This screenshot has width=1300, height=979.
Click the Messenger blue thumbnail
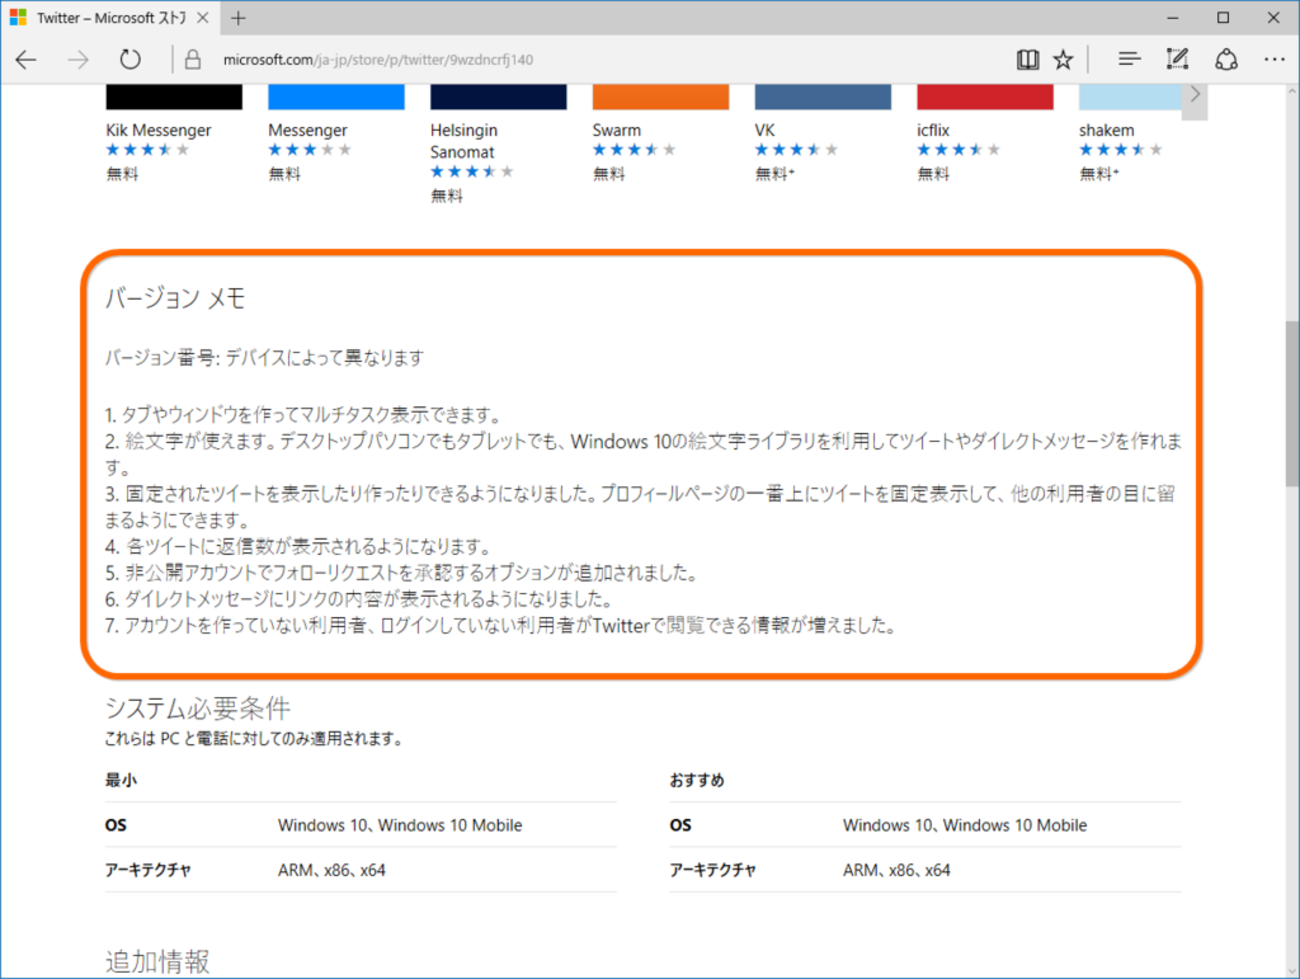[x=336, y=97]
